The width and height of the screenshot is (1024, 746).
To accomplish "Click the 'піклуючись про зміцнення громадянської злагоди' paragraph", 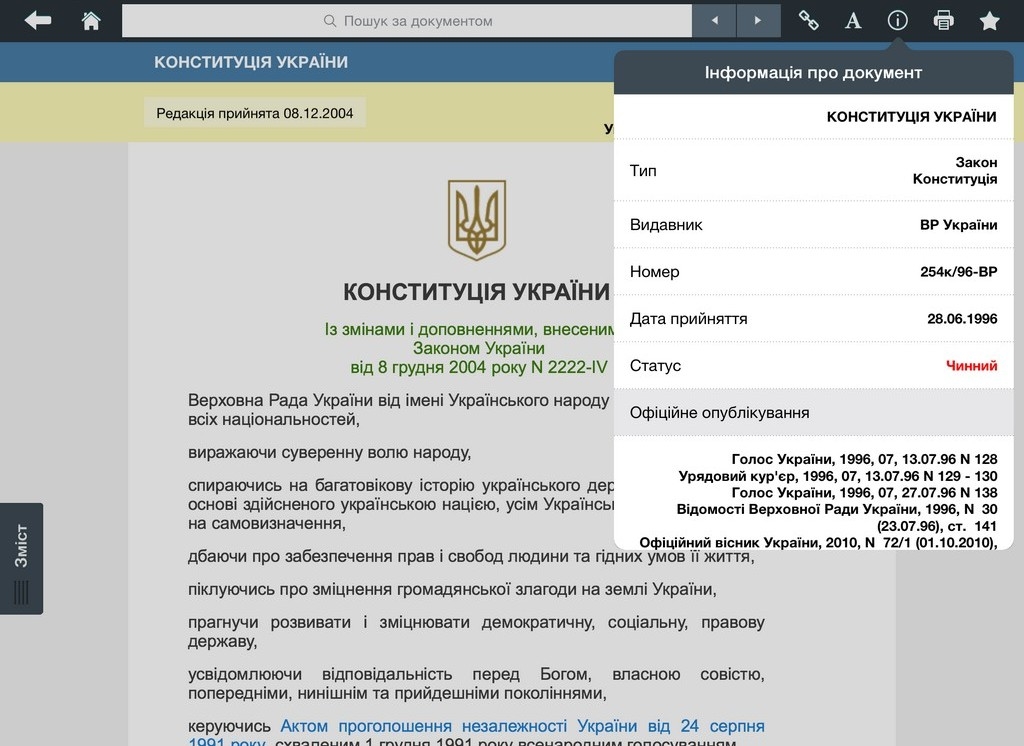I will coord(452,589).
